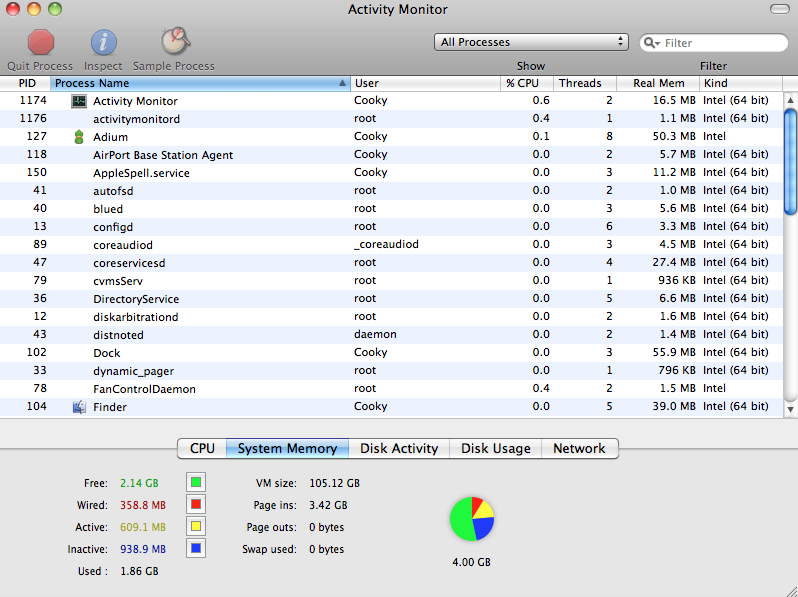The image size is (798, 597).
Task: Sort by the Kind column header
Action: [740, 83]
